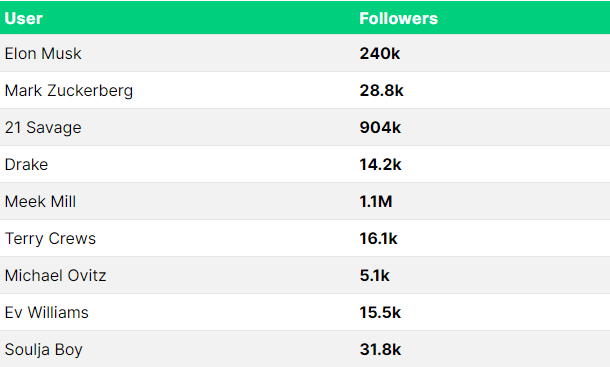
Task: Click the 240k followers value
Action: [x=380, y=53]
